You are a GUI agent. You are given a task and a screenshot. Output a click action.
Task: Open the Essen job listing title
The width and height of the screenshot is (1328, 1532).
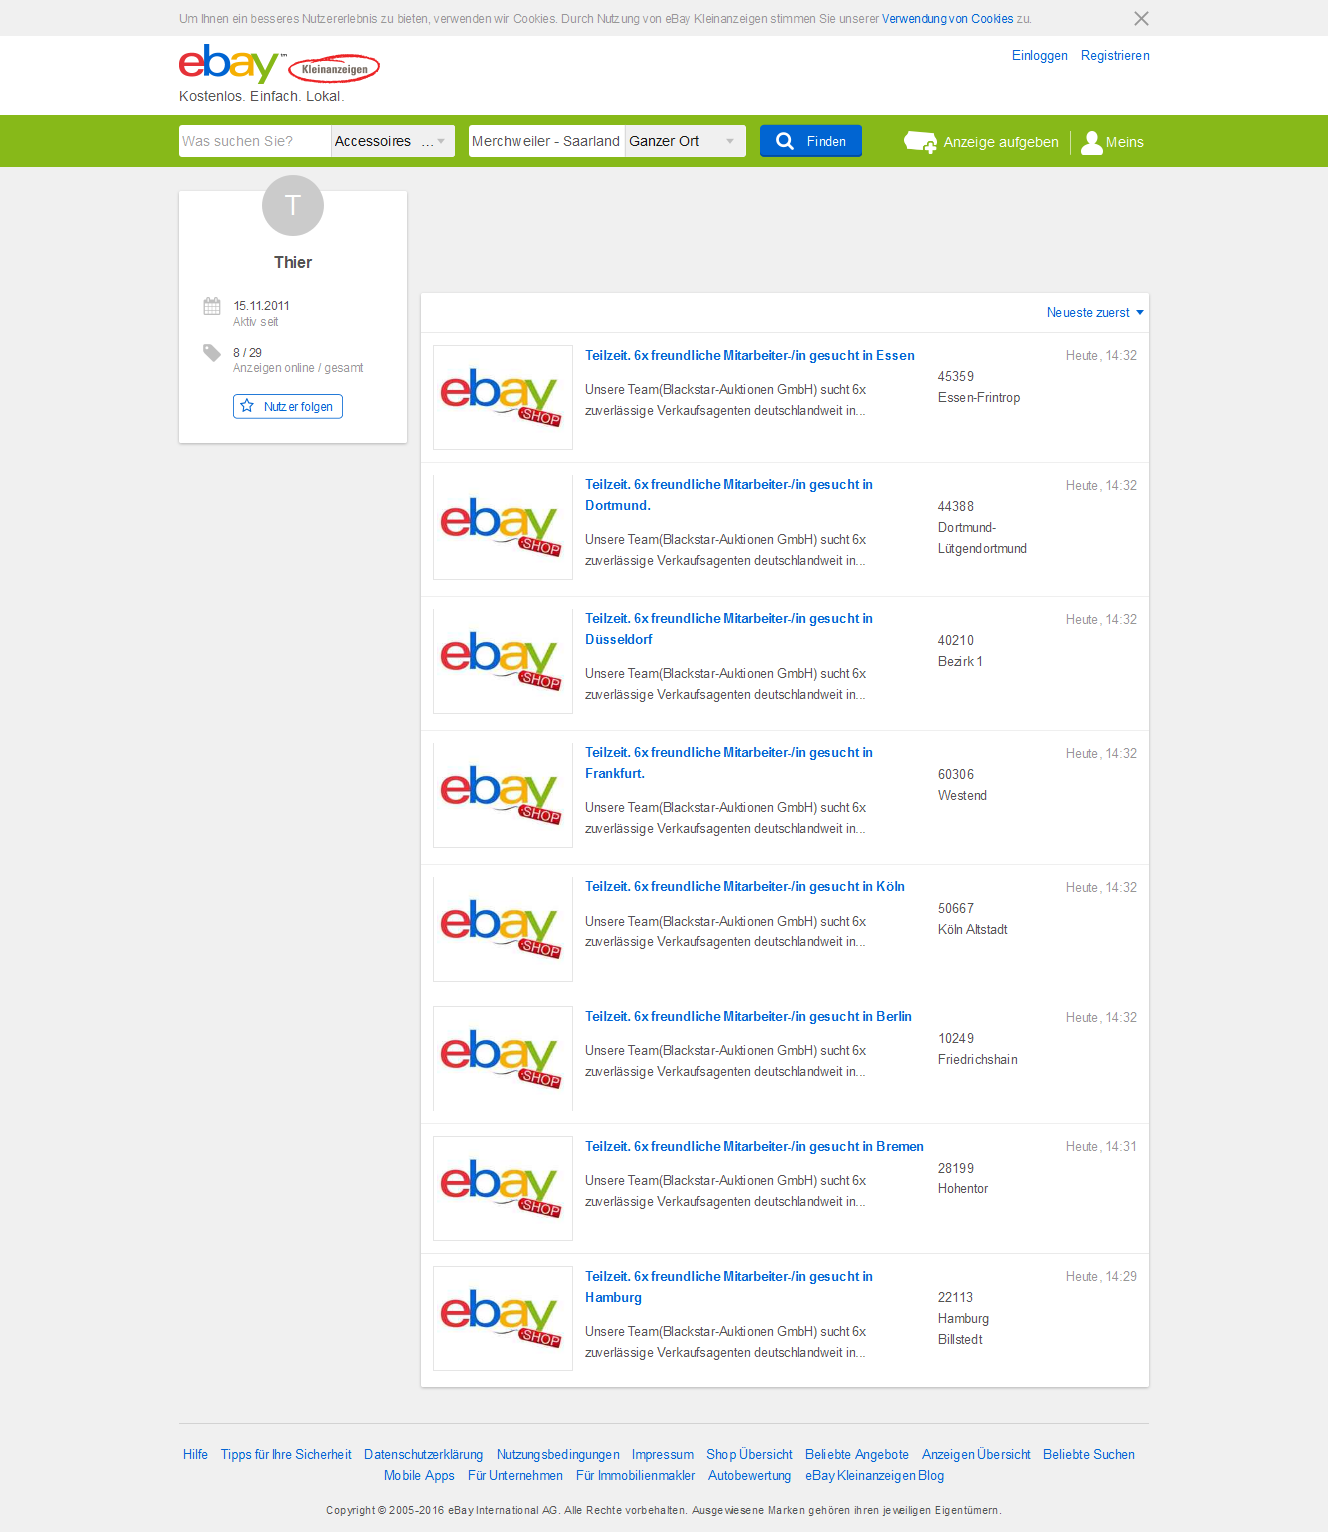point(750,355)
